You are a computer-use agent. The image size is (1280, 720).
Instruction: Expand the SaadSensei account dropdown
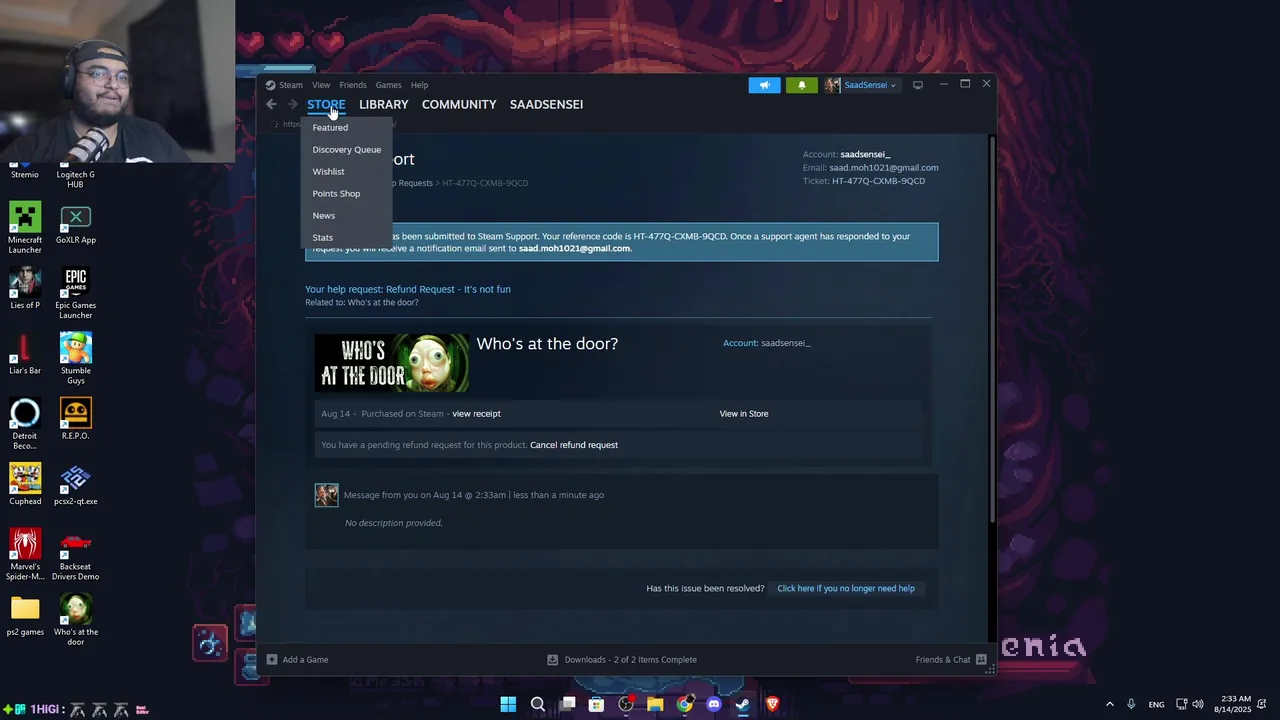(x=870, y=85)
